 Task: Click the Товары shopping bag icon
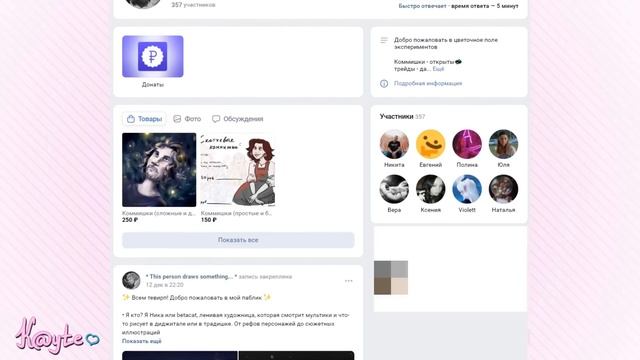[131, 119]
